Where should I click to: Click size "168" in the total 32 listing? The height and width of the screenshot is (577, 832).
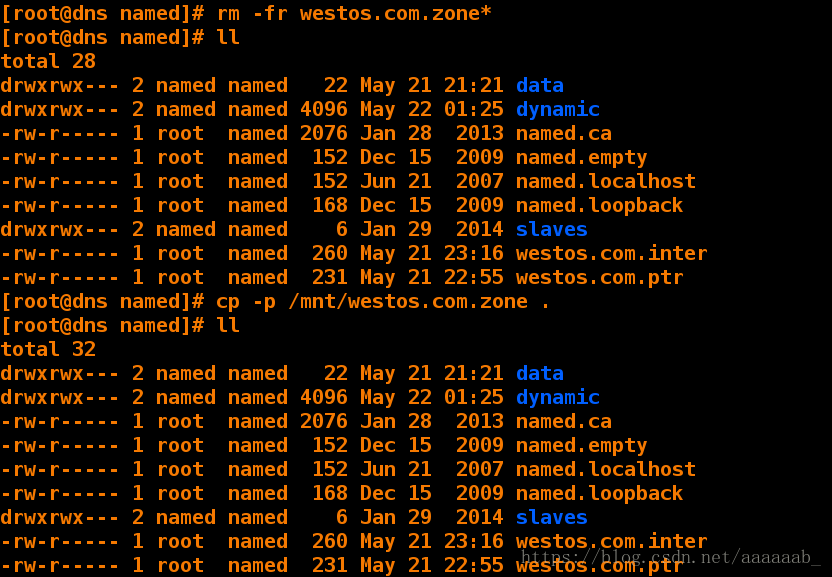[330, 493]
